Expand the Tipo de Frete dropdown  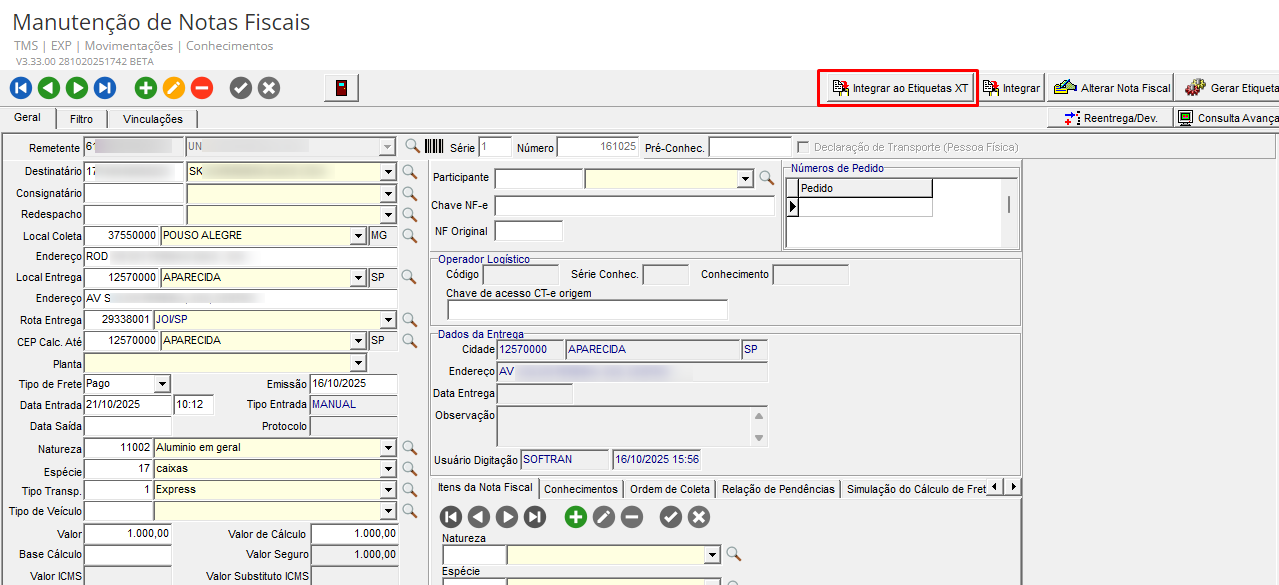point(162,384)
